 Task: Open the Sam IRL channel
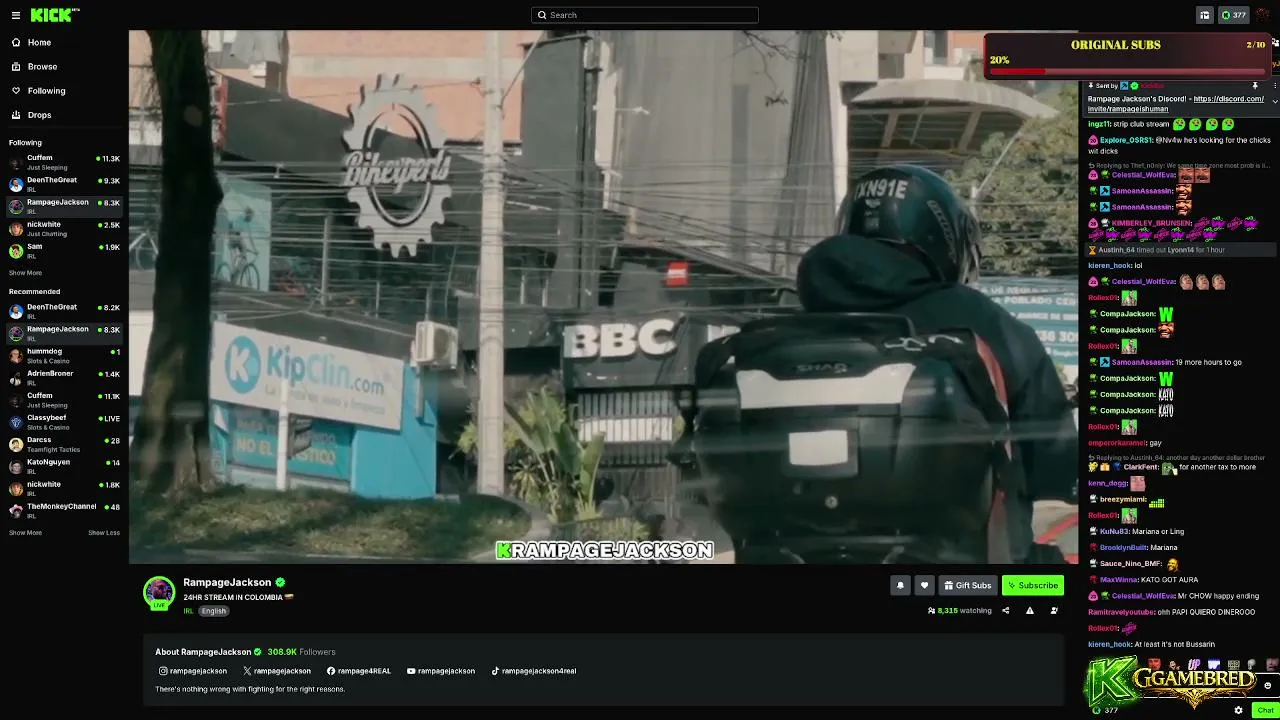coord(64,251)
